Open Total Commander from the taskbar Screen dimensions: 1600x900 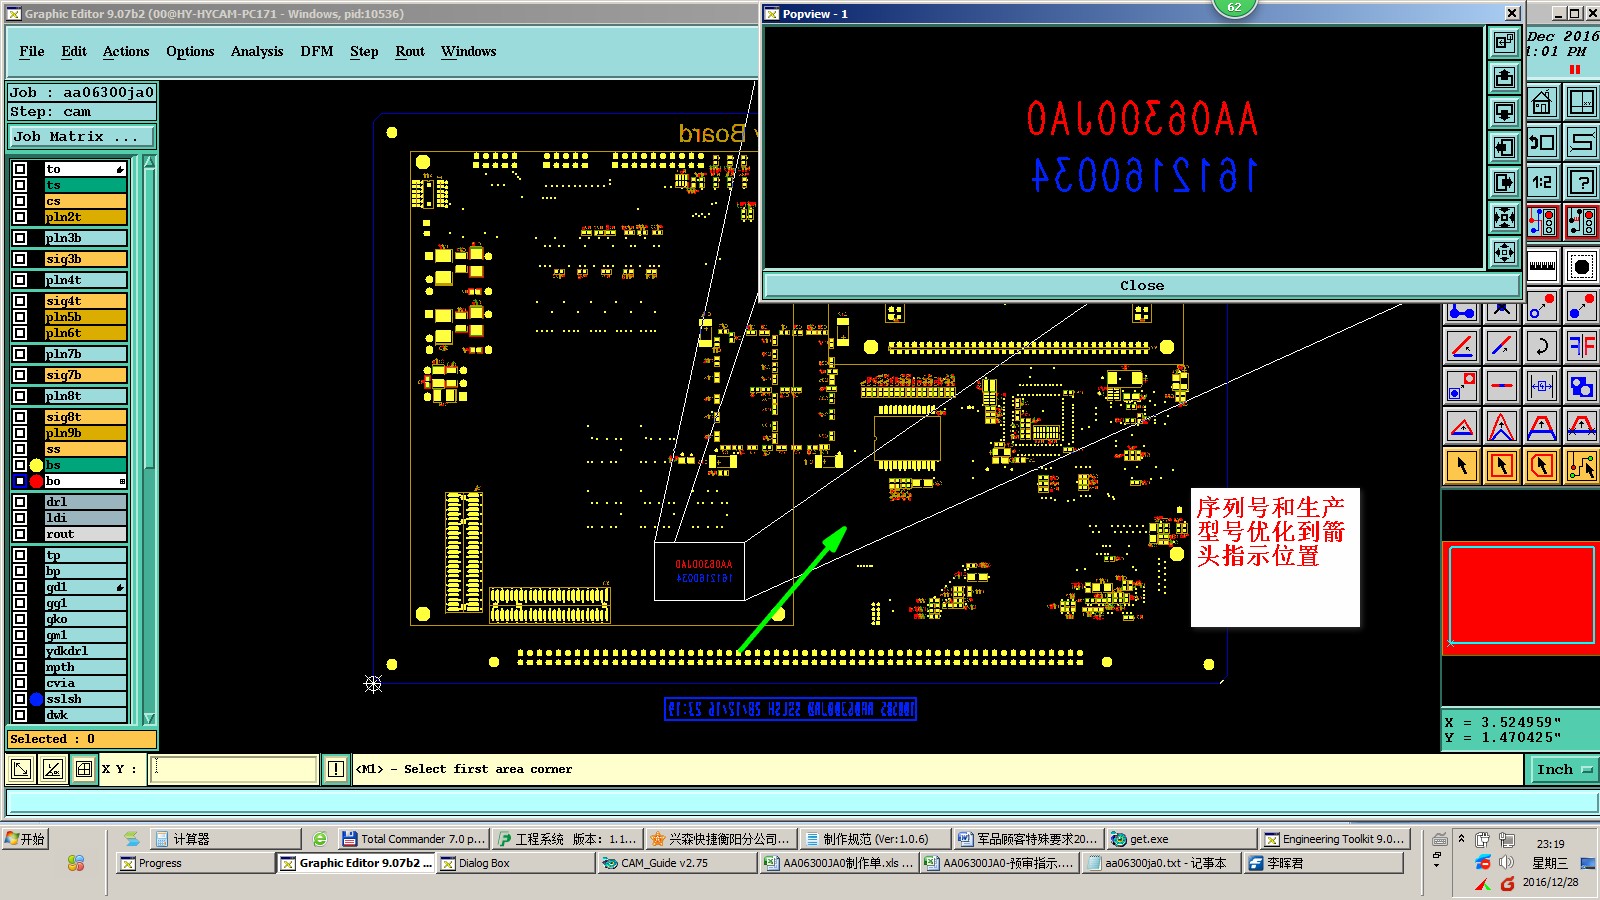click(413, 839)
